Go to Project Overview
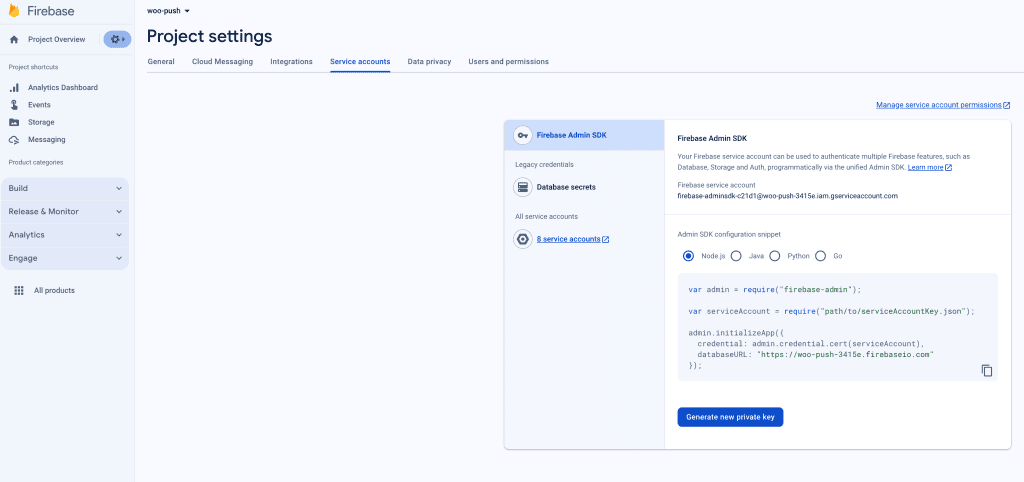Image resolution: width=1024 pixels, height=482 pixels. click(x=56, y=40)
